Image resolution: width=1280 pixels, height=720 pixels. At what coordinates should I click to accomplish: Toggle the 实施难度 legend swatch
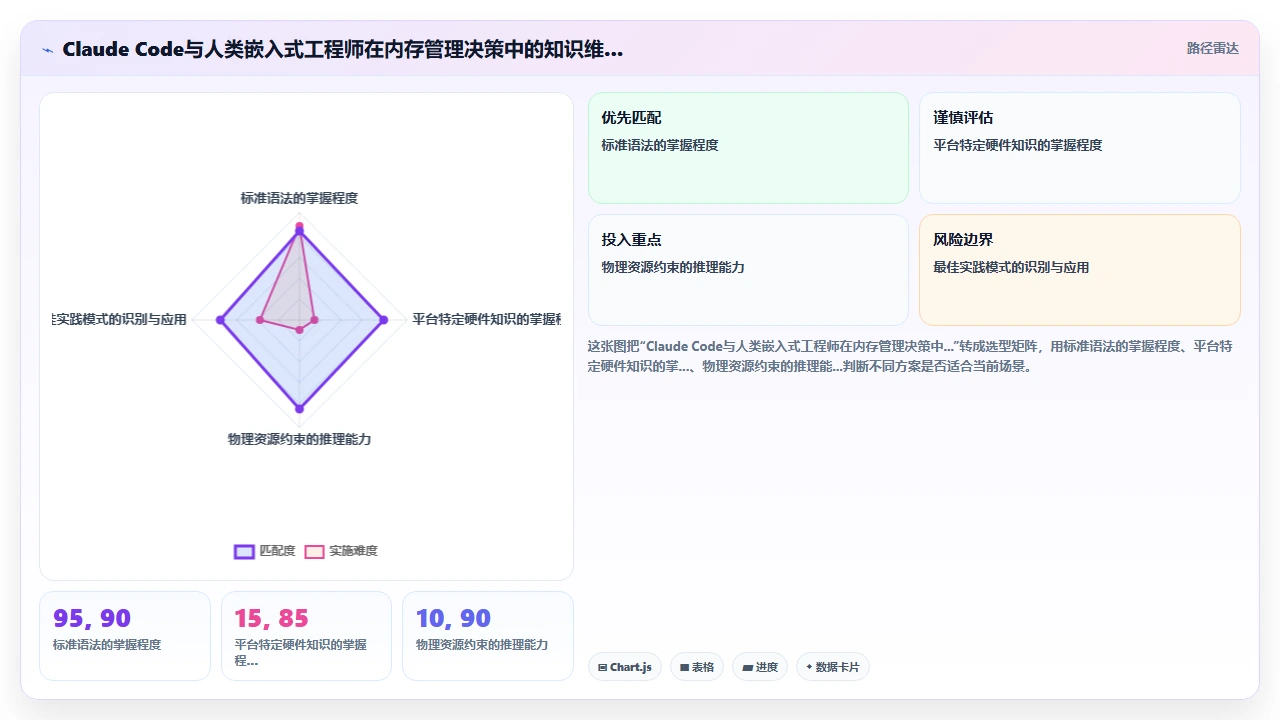(314, 551)
